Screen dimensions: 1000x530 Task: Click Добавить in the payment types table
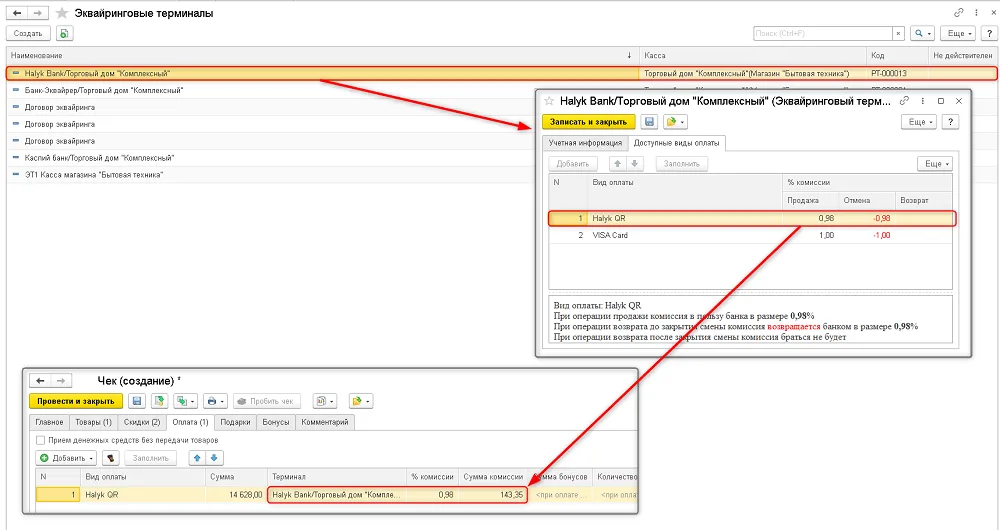tap(573, 164)
